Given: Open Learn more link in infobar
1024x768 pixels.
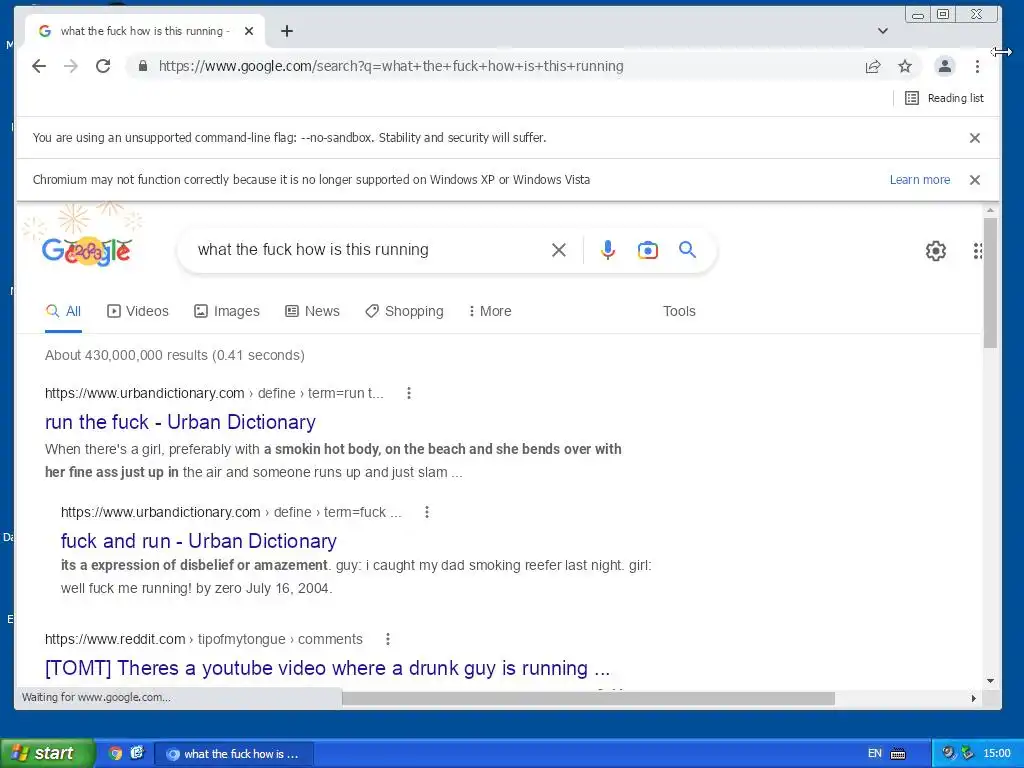Looking at the screenshot, I should (x=920, y=180).
